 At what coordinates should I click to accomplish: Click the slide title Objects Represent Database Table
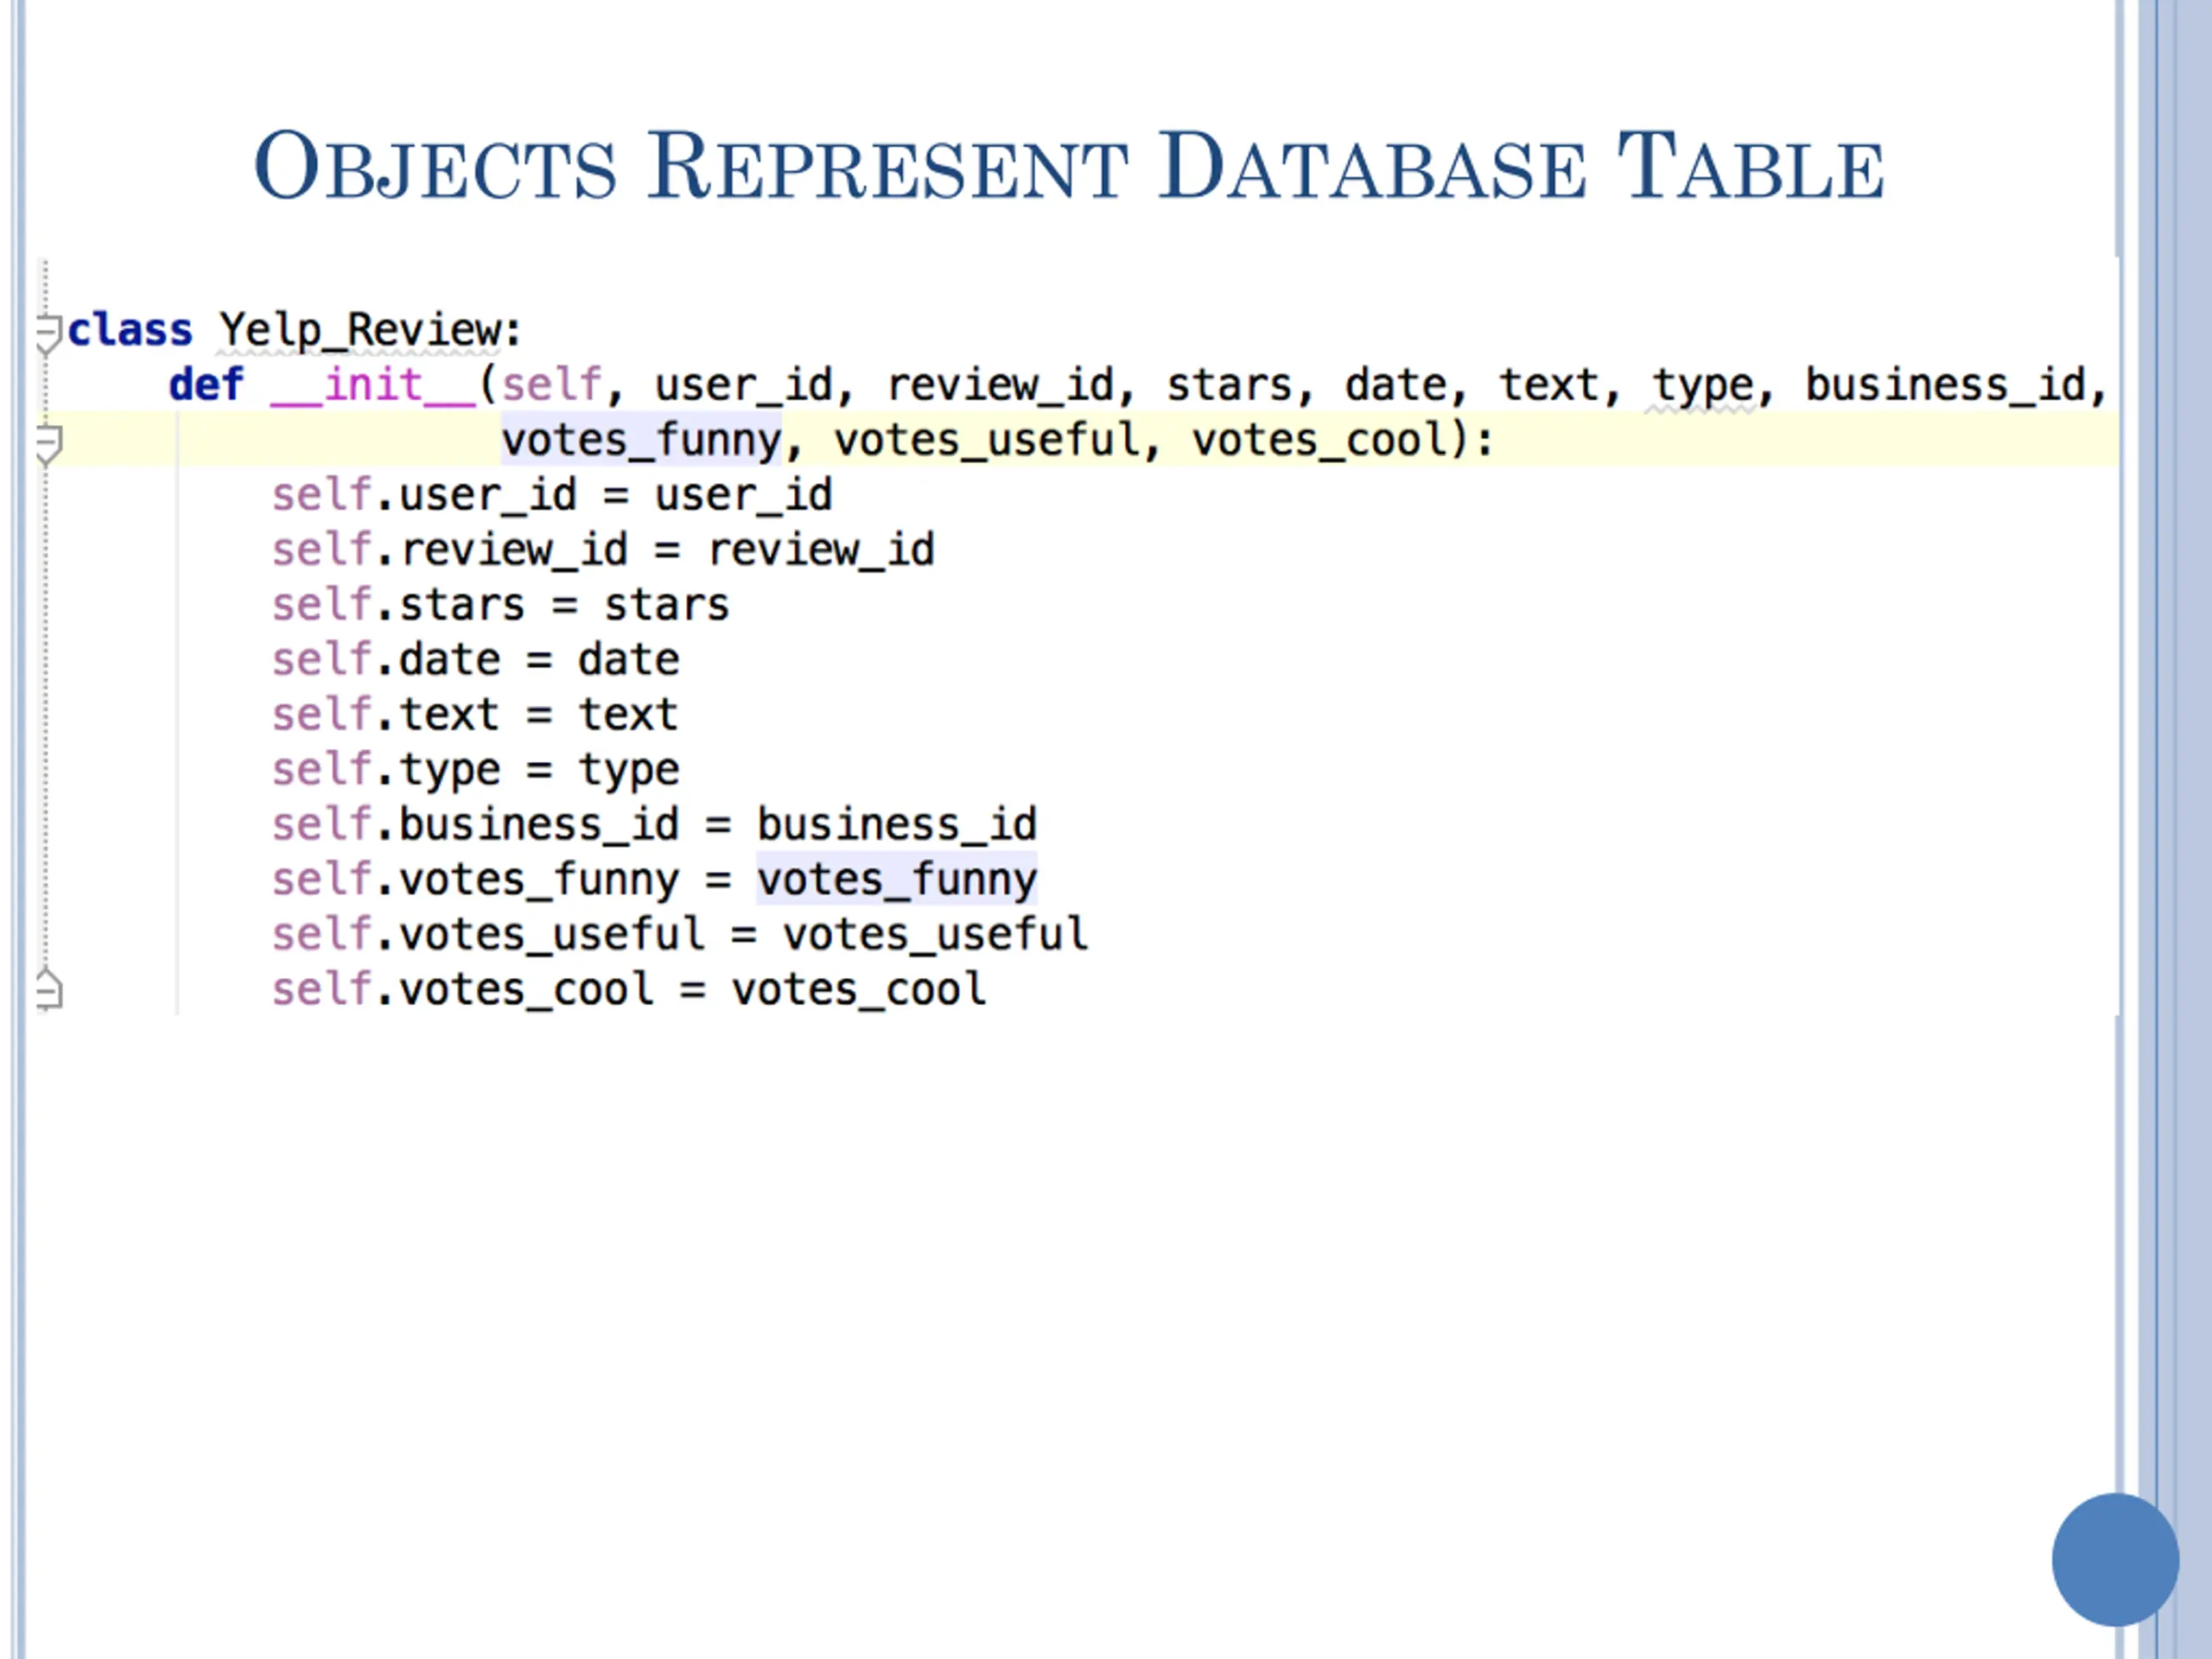1068,167
